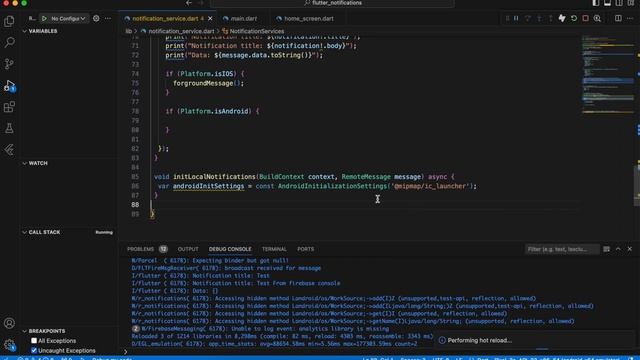Open the Explorer view in activity bar
640x360 pixels.
[9, 21]
